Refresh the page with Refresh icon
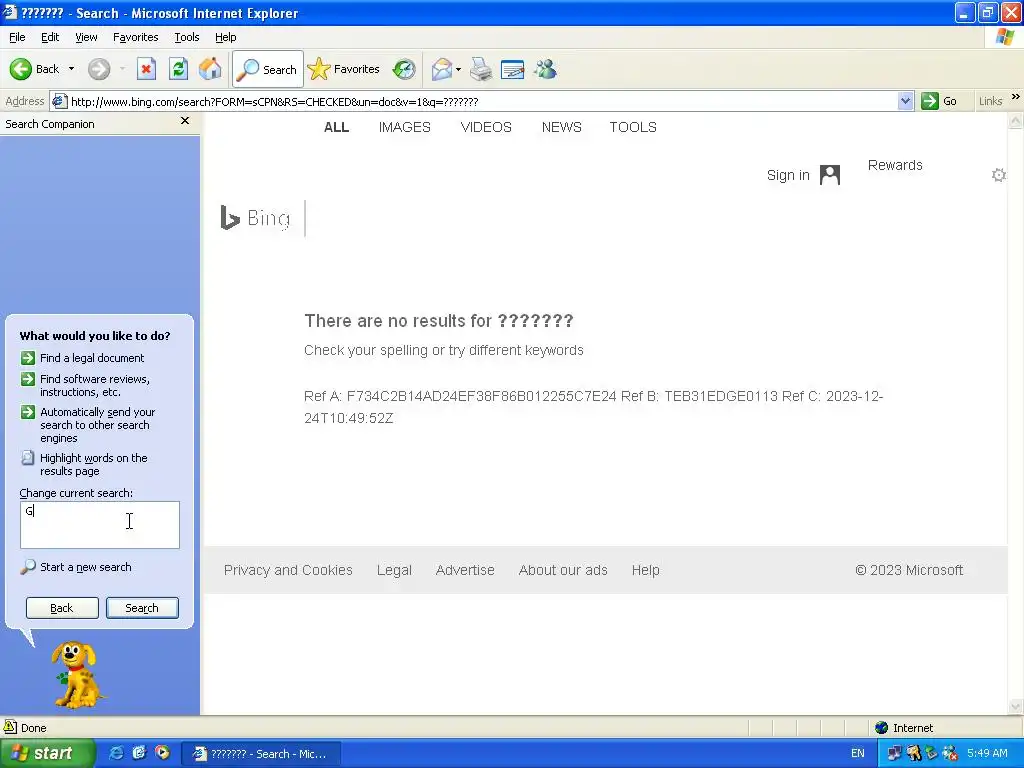The height and width of the screenshot is (768, 1024). [x=178, y=69]
